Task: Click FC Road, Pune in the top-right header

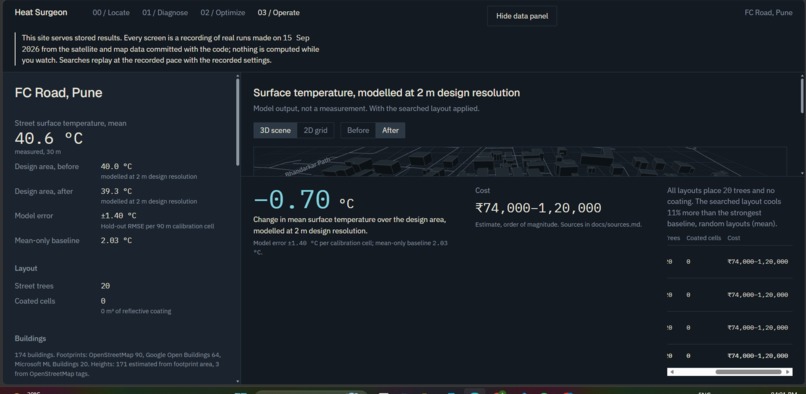Action: tap(768, 12)
